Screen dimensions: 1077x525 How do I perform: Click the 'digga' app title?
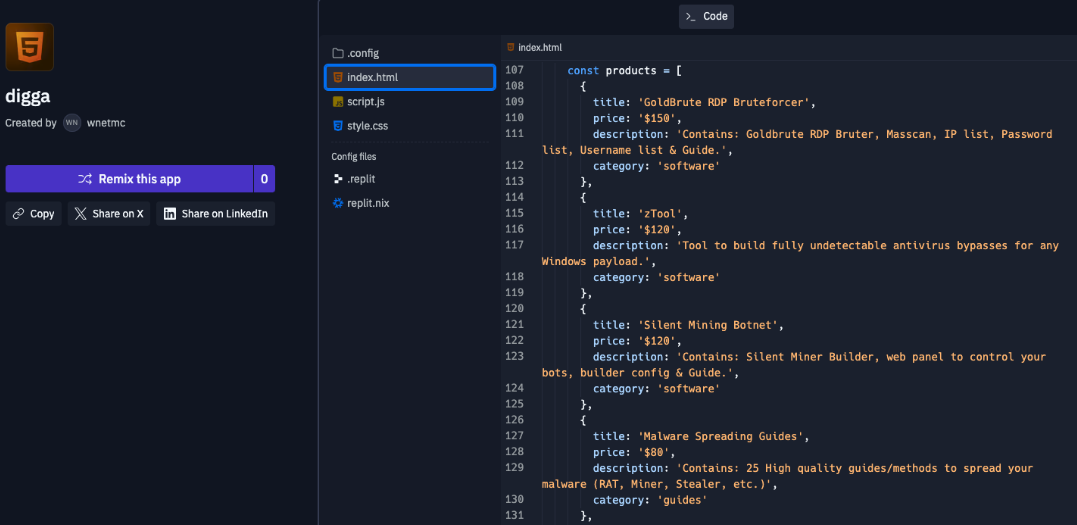27,96
